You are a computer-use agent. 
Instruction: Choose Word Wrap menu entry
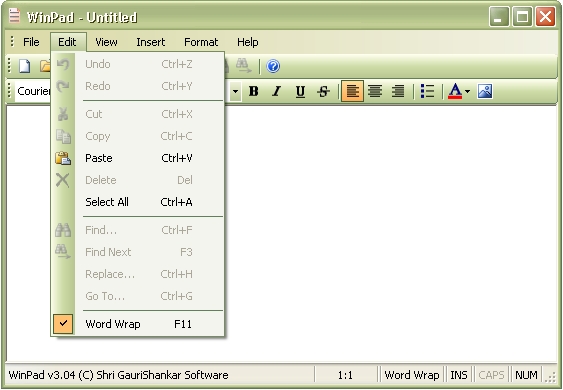138,324
